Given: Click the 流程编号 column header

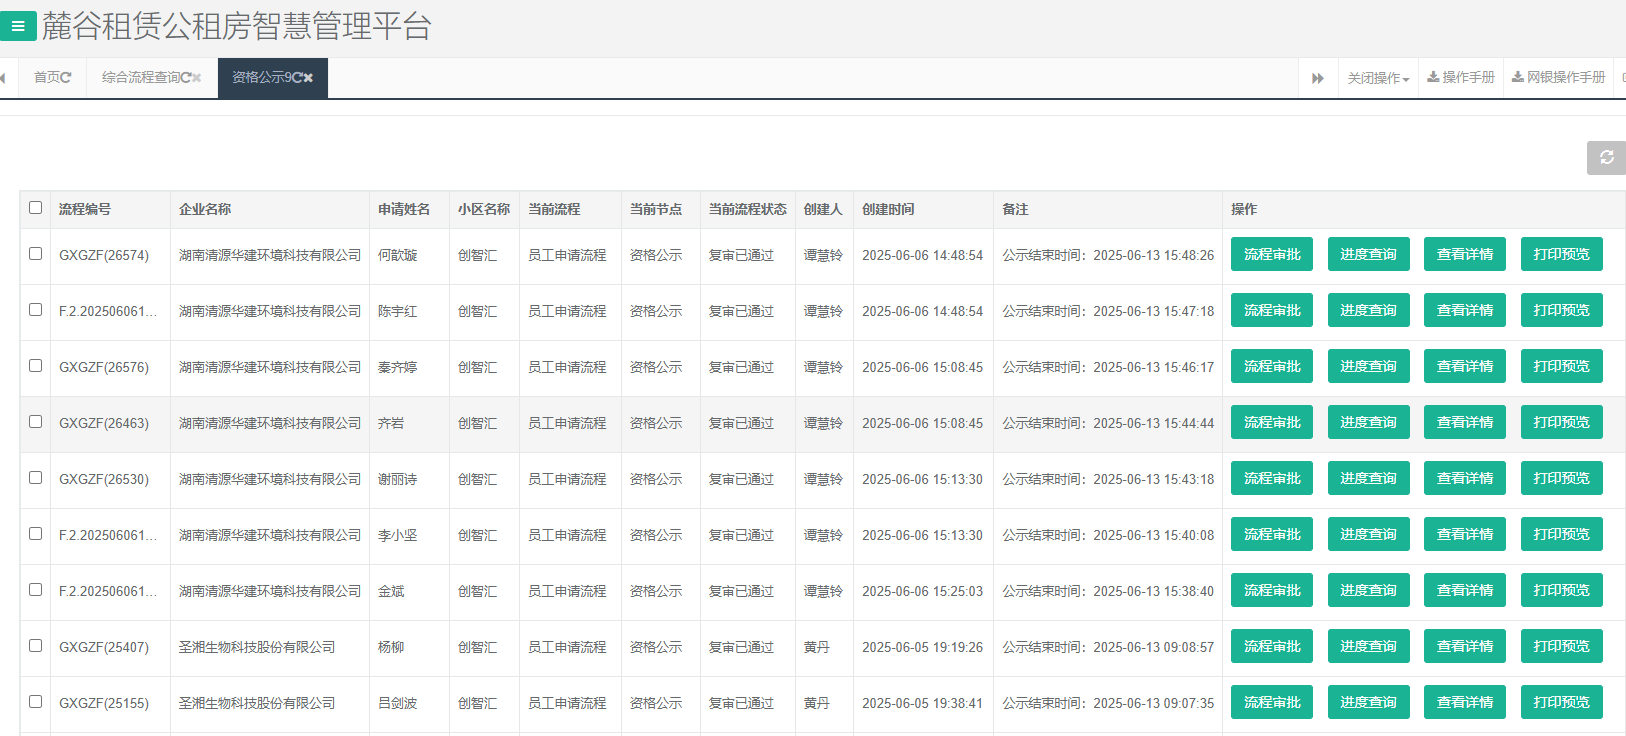Looking at the screenshot, I should click(85, 209).
